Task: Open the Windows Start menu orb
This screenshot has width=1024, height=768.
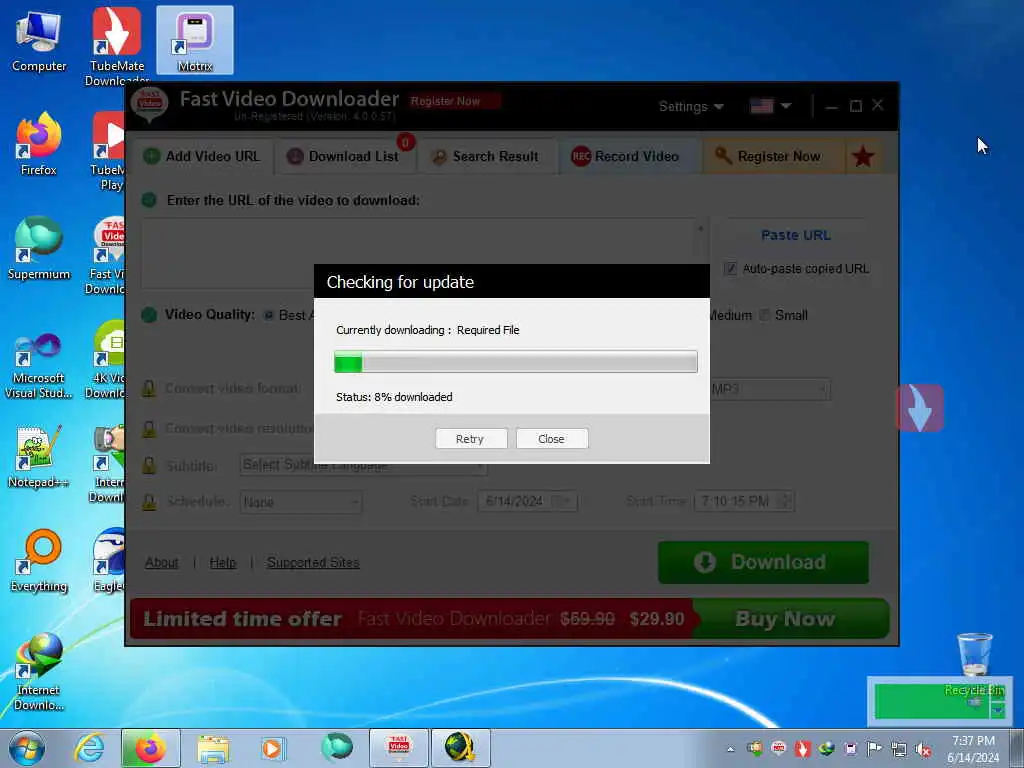Action: pyautogui.click(x=27, y=748)
